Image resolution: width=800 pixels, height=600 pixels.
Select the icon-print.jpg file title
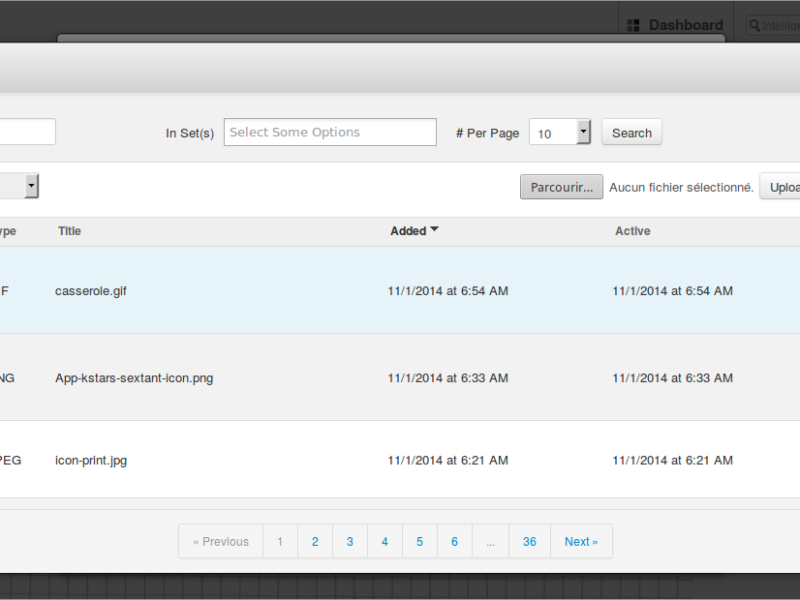[x=91, y=460]
